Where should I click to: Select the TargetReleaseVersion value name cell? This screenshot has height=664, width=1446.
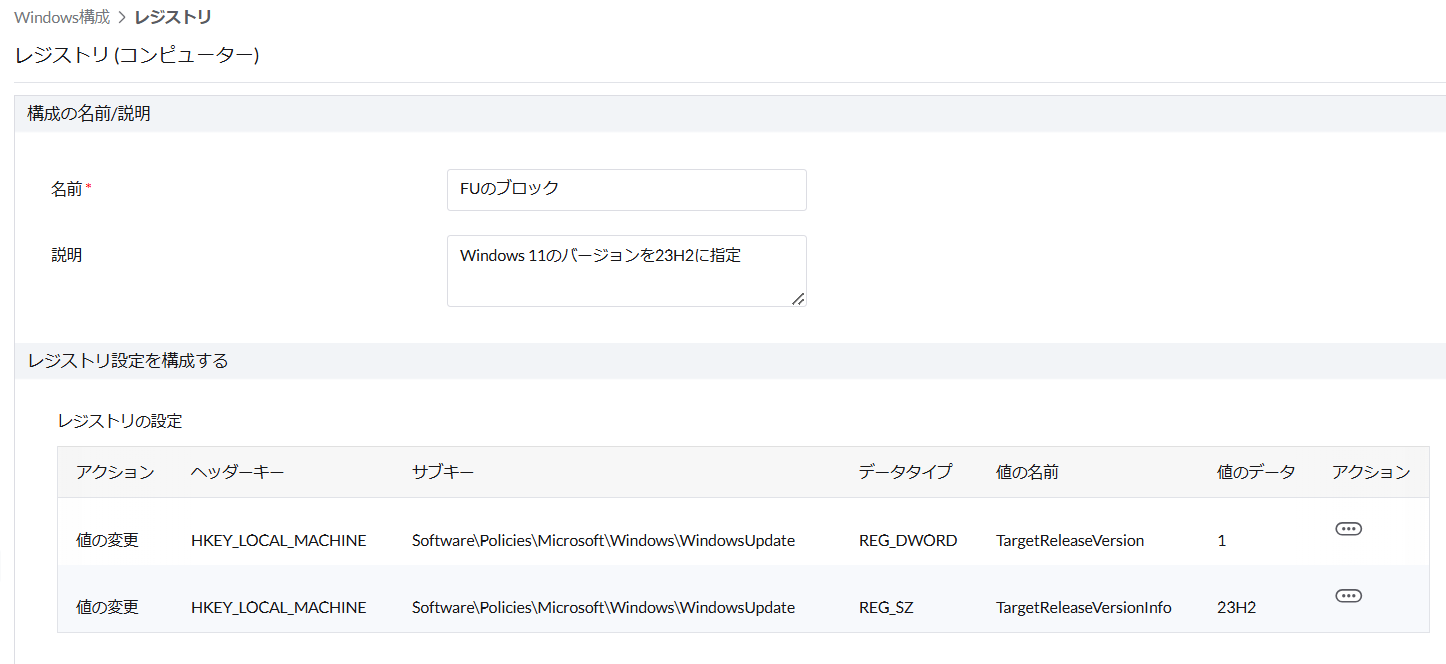click(1069, 541)
